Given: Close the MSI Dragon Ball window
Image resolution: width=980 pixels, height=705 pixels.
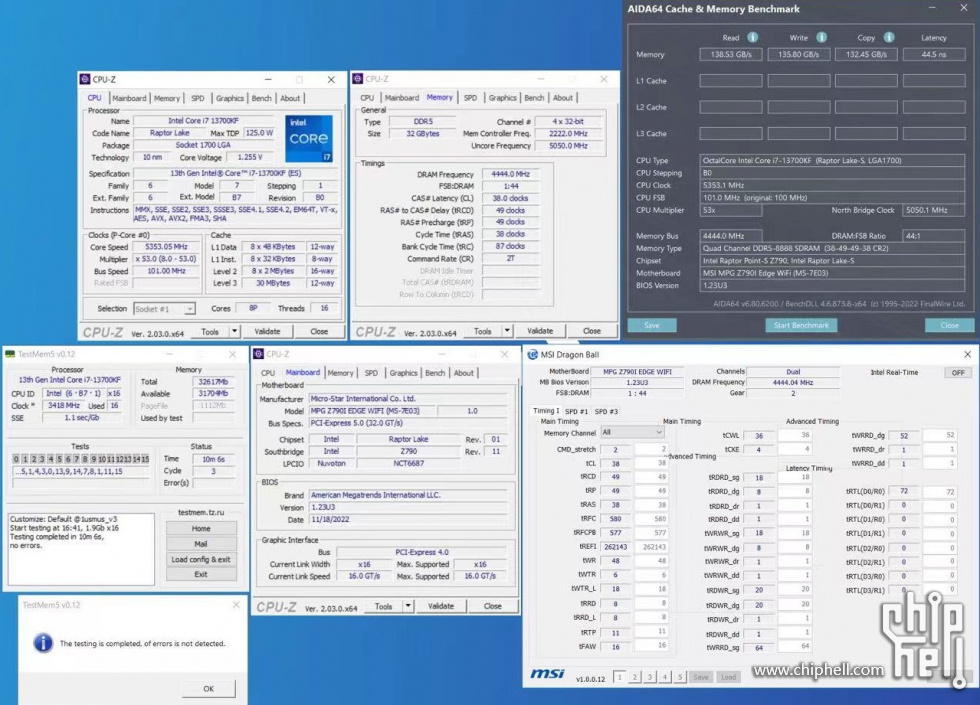Looking at the screenshot, I should 968,354.
